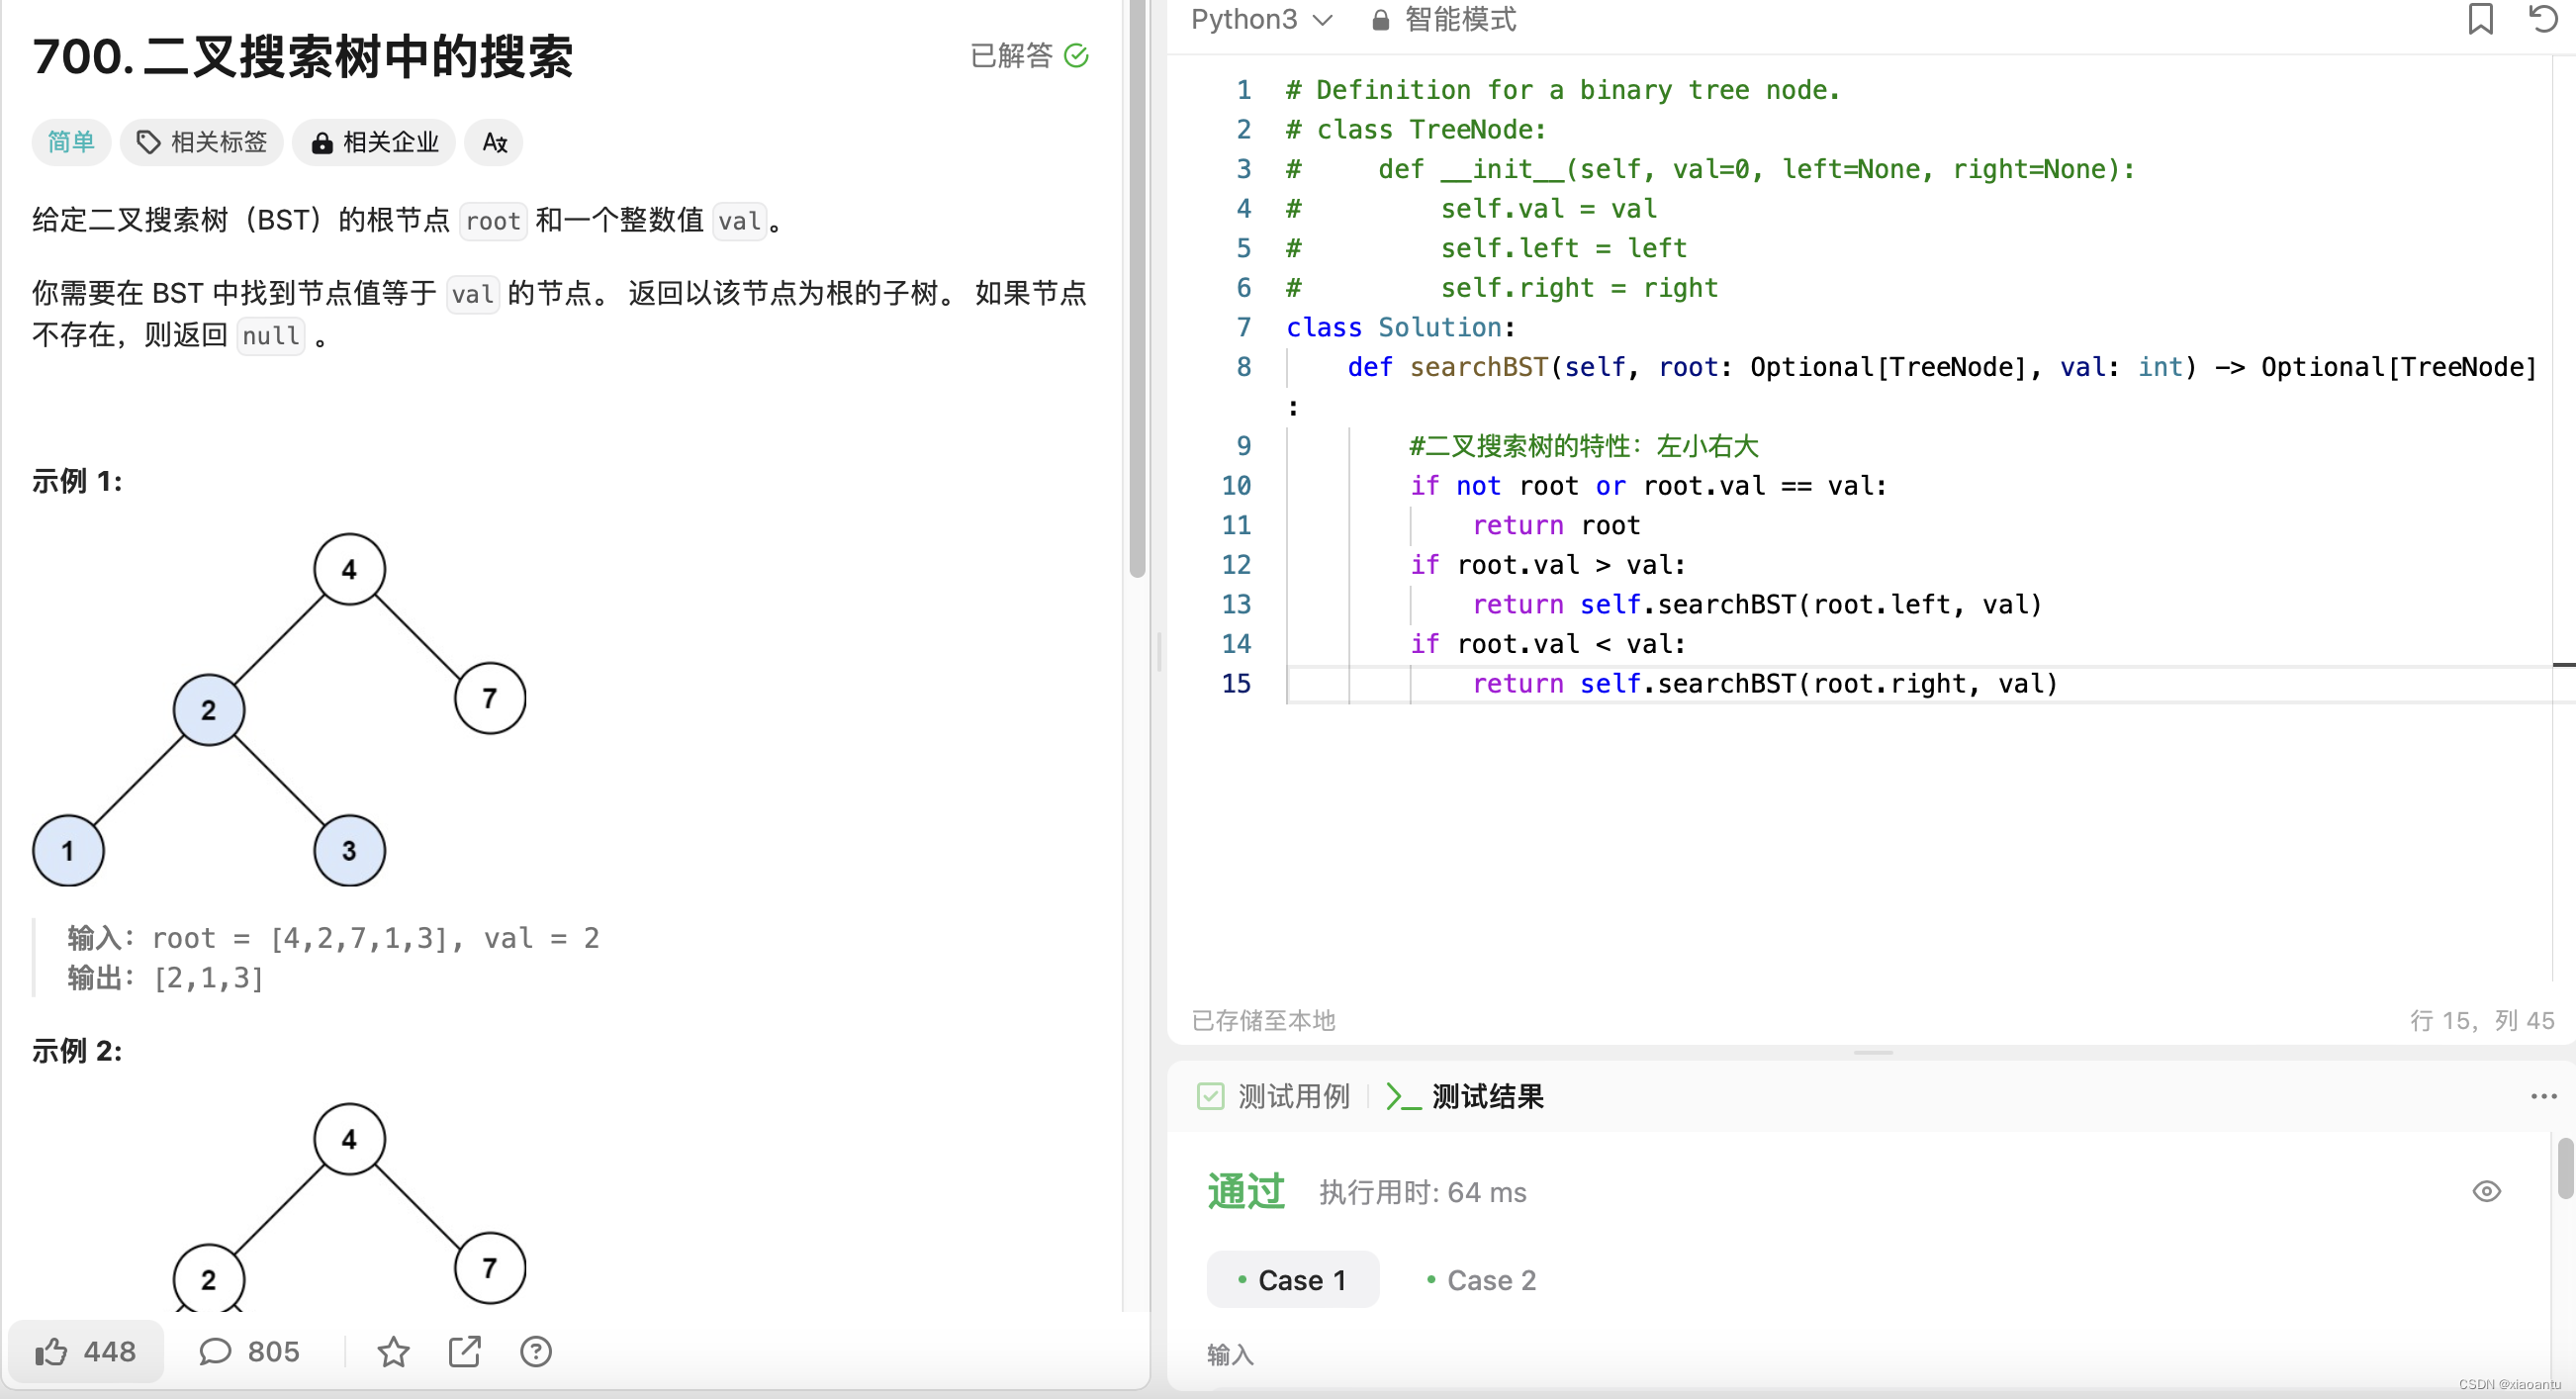The image size is (2576, 1399).
Task: Click the 'return root' code line
Action: click(x=1555, y=525)
